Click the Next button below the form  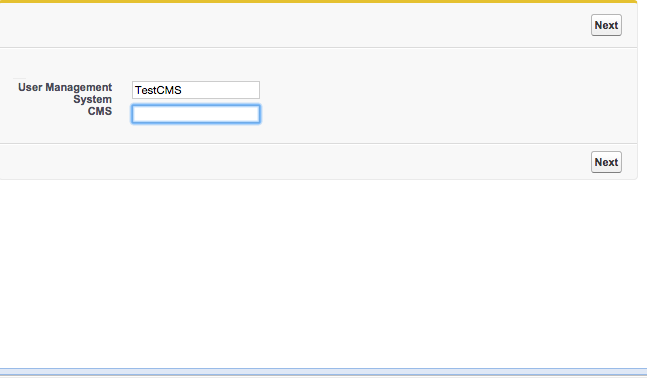point(606,162)
